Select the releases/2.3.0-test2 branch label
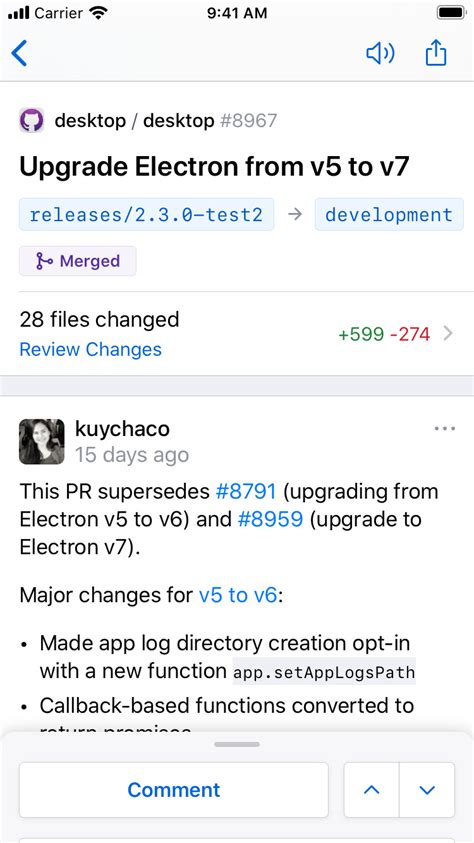Viewport: 474px width, 843px height. (x=147, y=215)
